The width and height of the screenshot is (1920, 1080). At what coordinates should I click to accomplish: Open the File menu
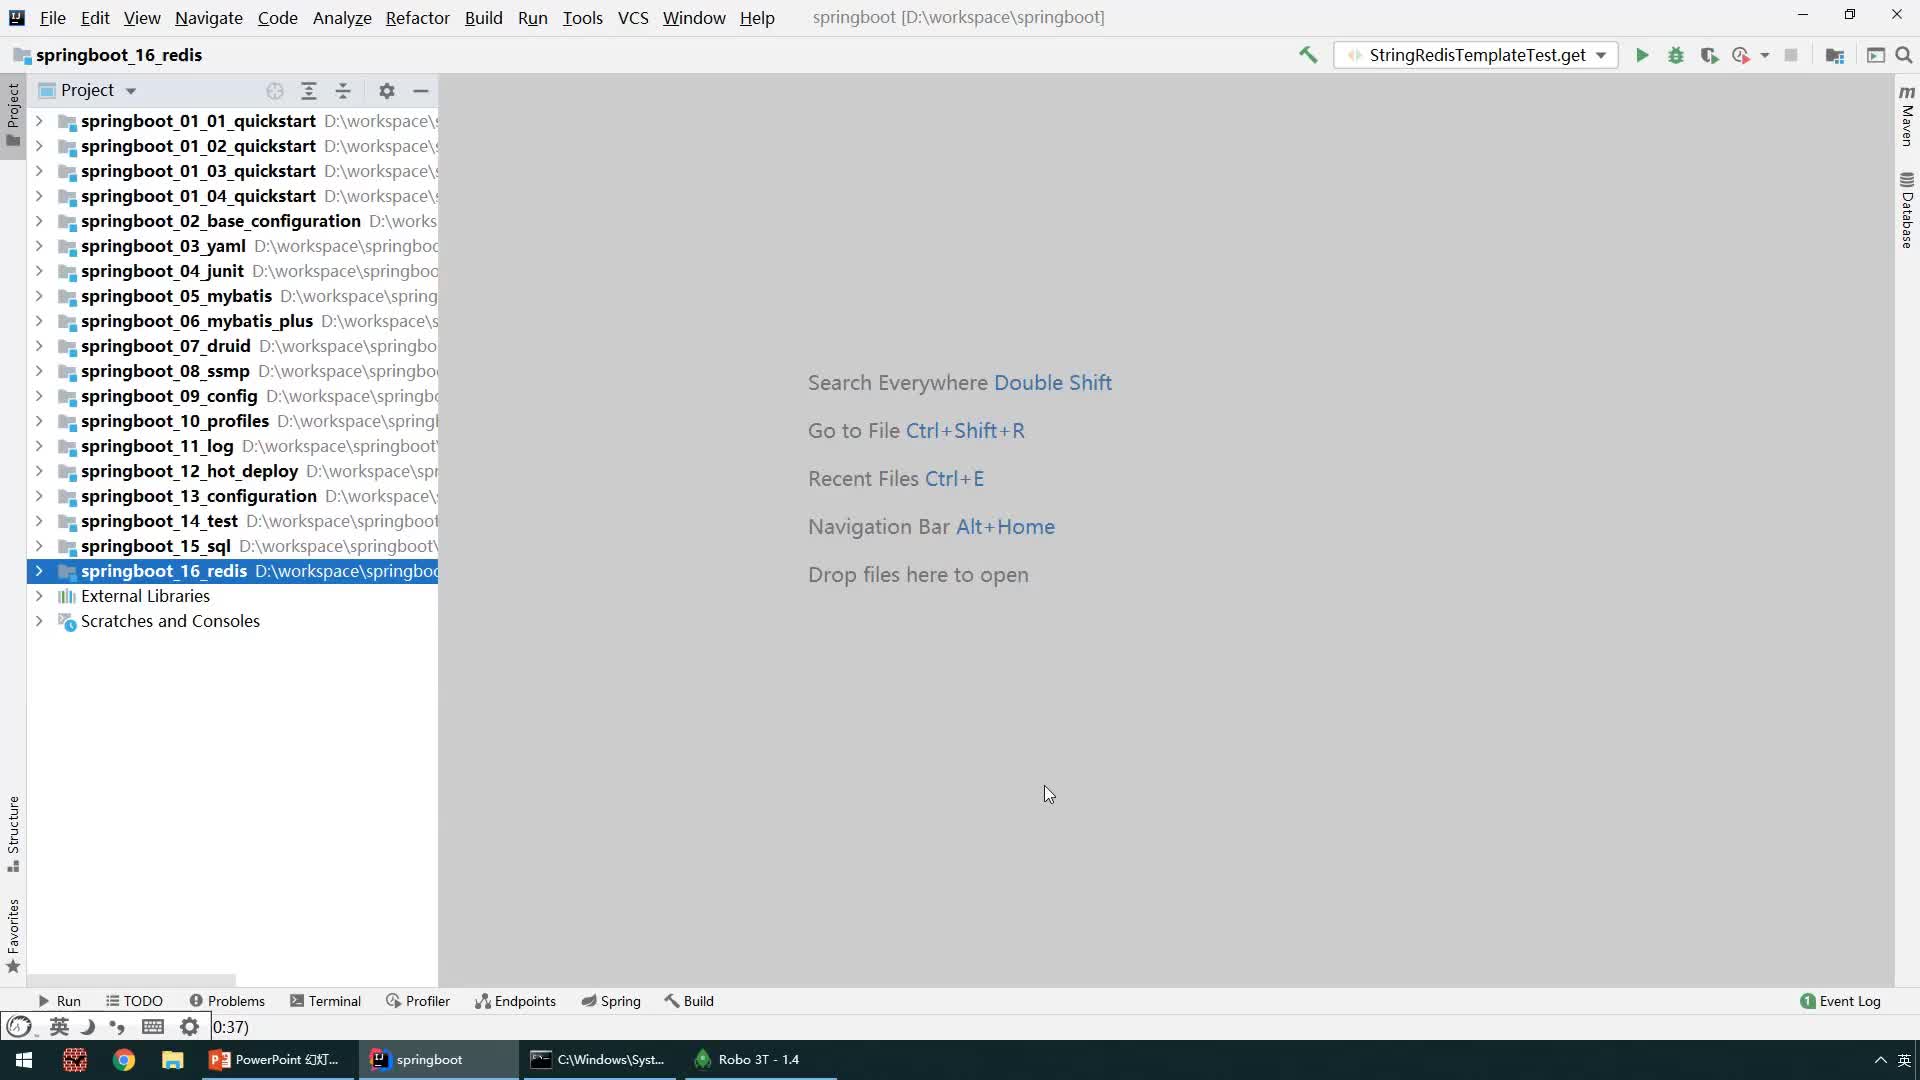point(52,17)
